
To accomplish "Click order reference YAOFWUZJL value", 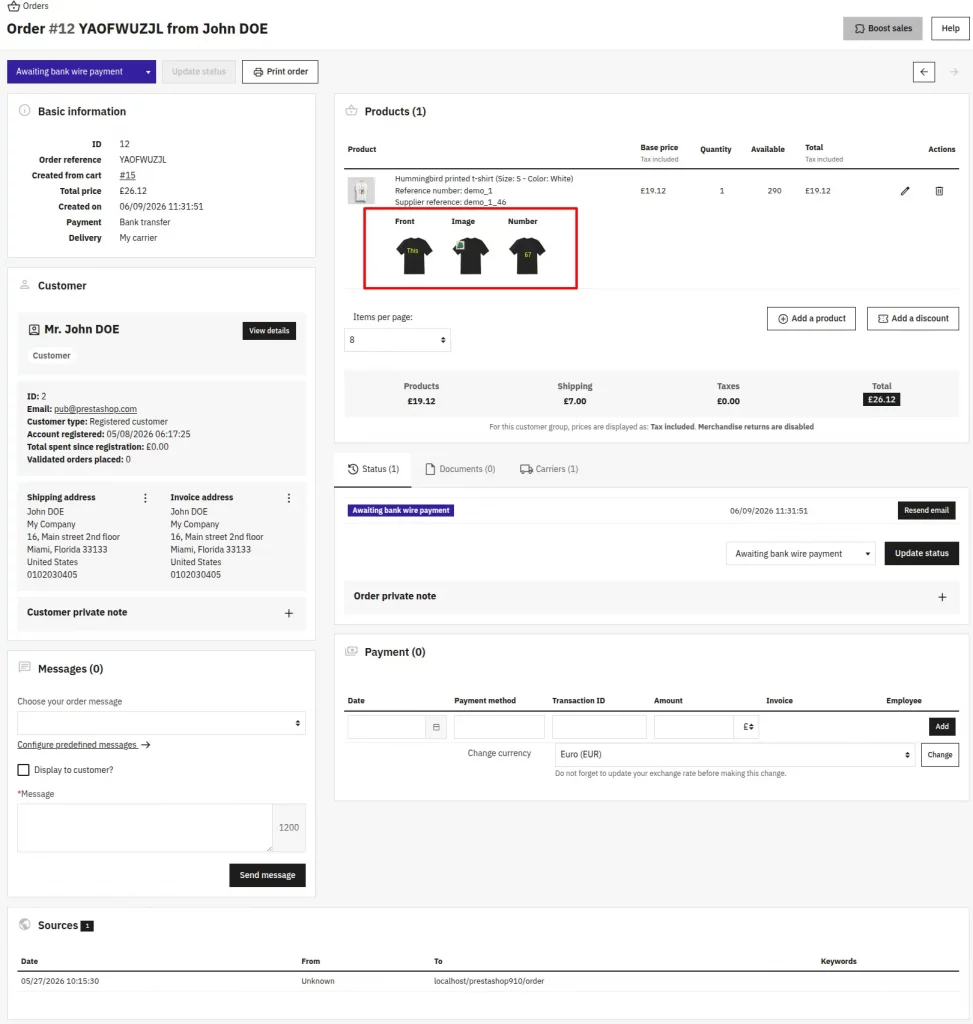I will (x=142, y=159).
